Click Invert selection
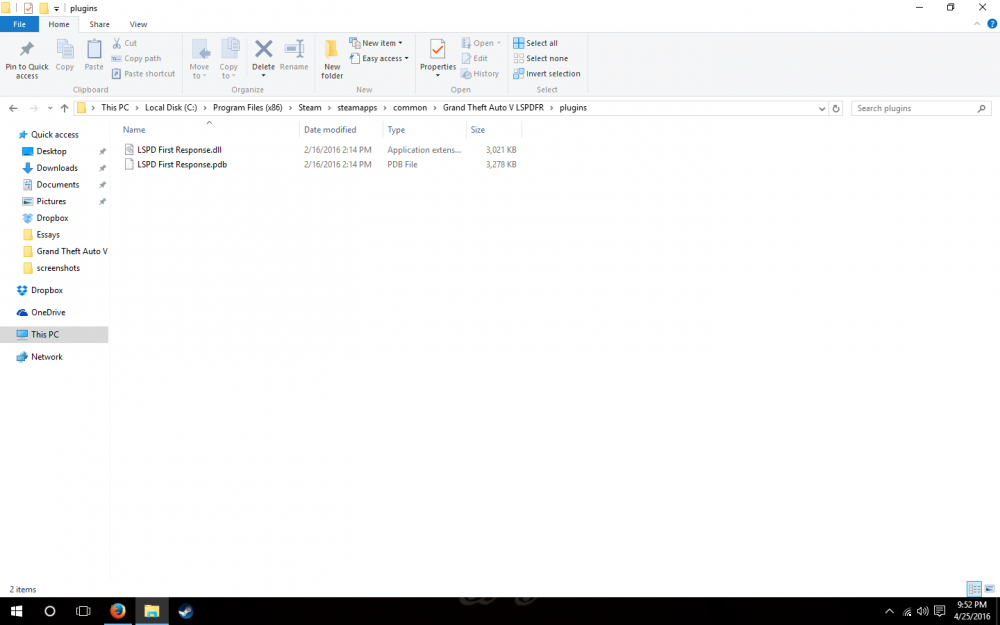Viewport: 1000px width, 625px height. (x=547, y=73)
